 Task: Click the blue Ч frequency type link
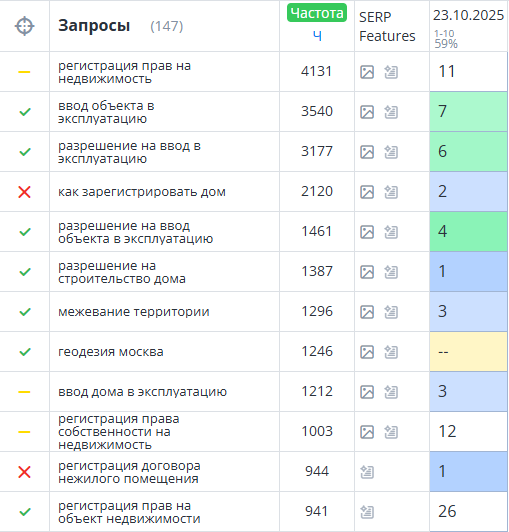[317, 36]
